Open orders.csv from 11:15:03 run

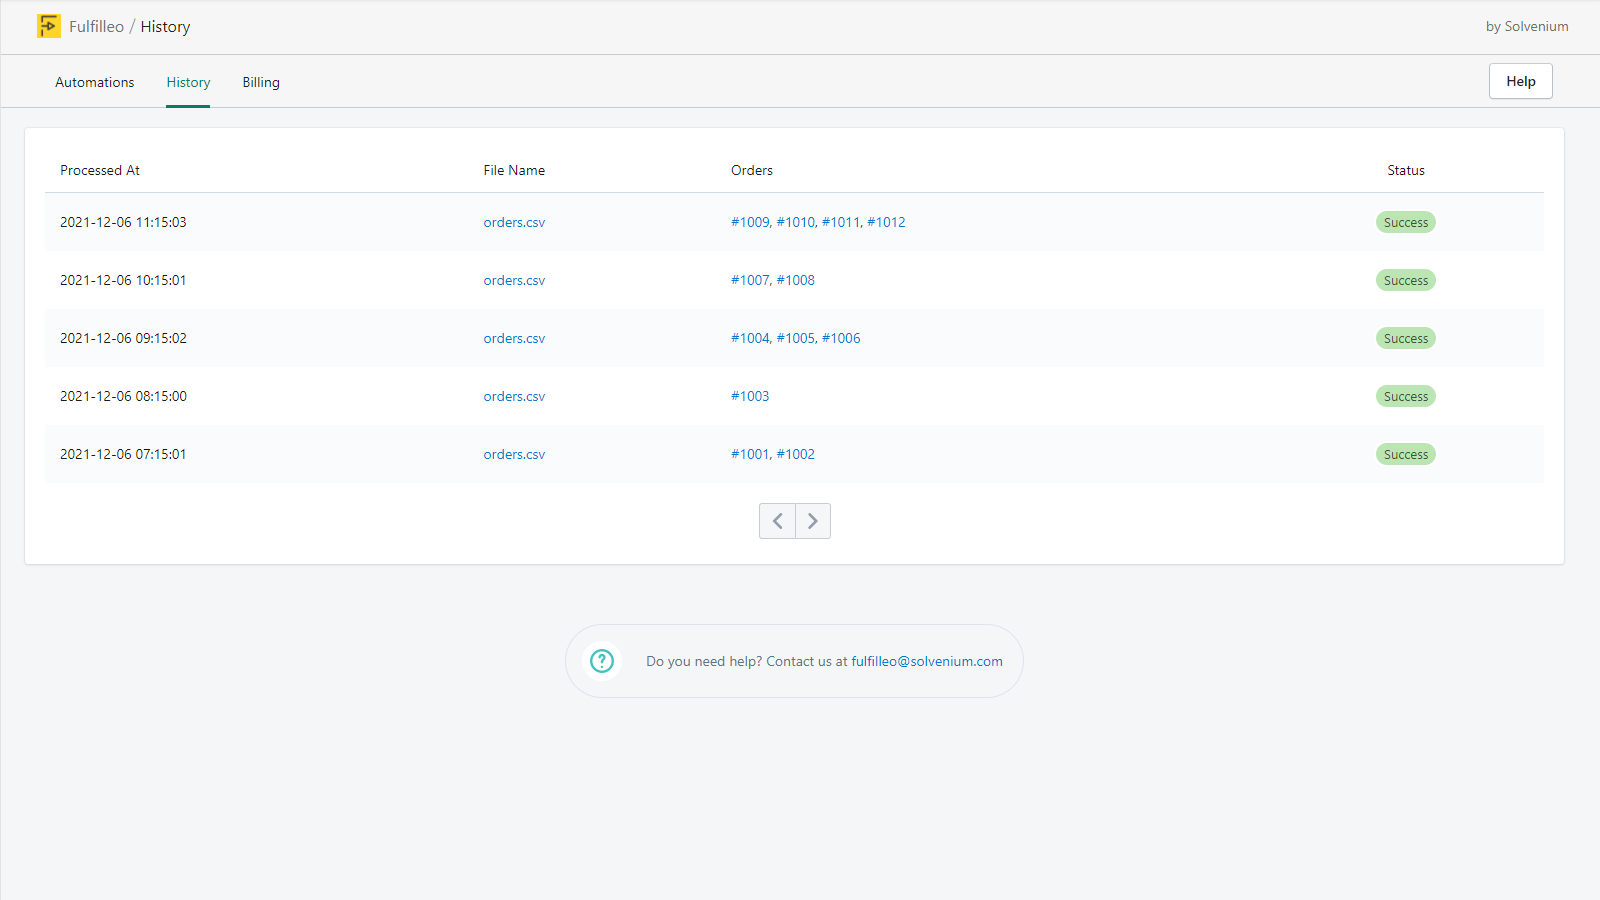(x=514, y=222)
